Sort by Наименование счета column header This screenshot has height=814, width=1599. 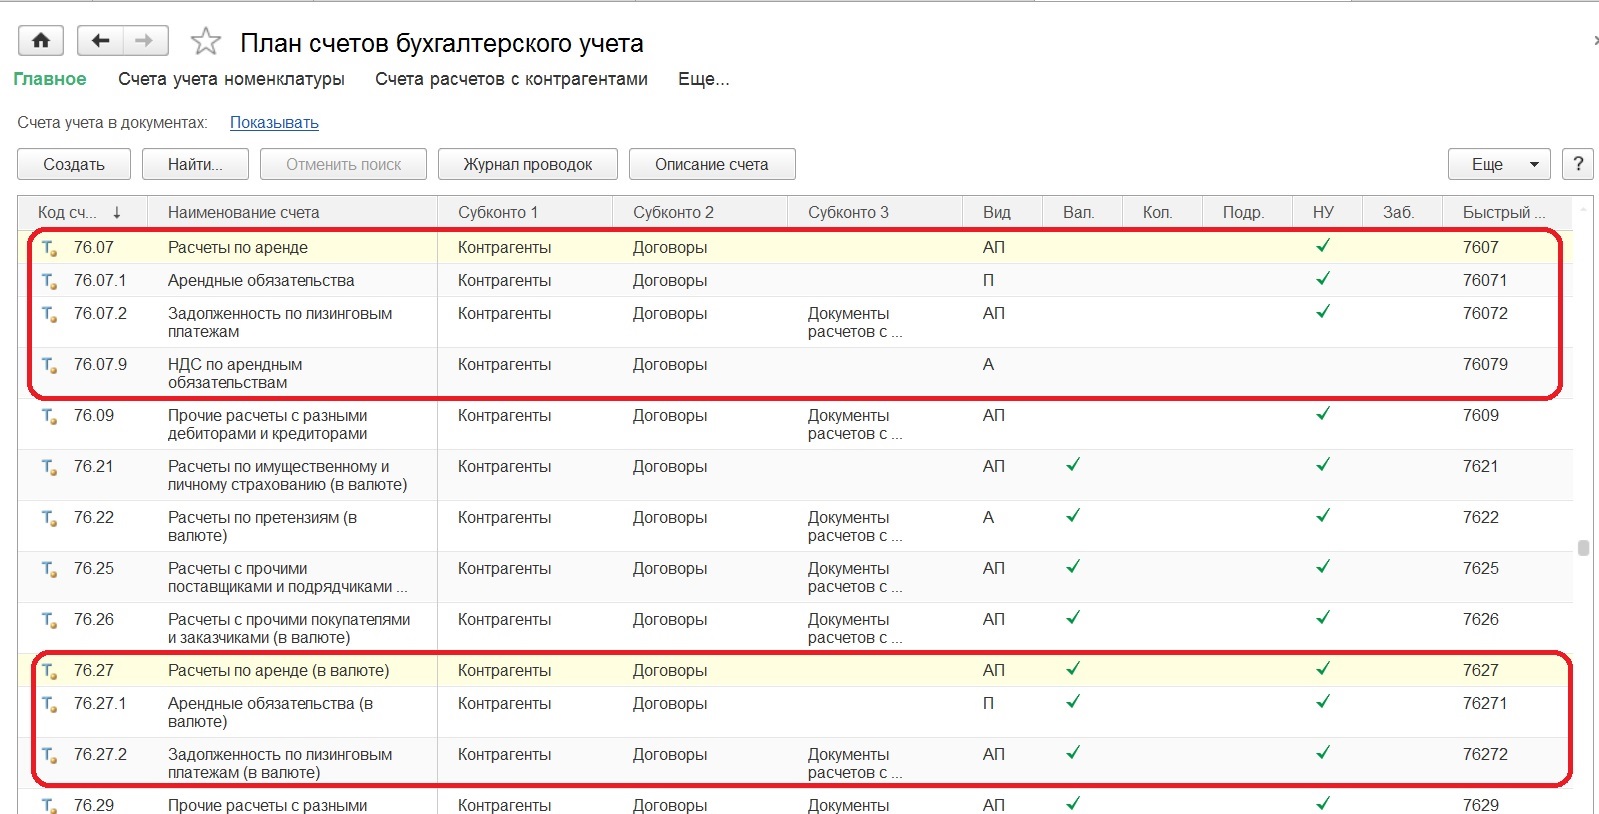292,212
